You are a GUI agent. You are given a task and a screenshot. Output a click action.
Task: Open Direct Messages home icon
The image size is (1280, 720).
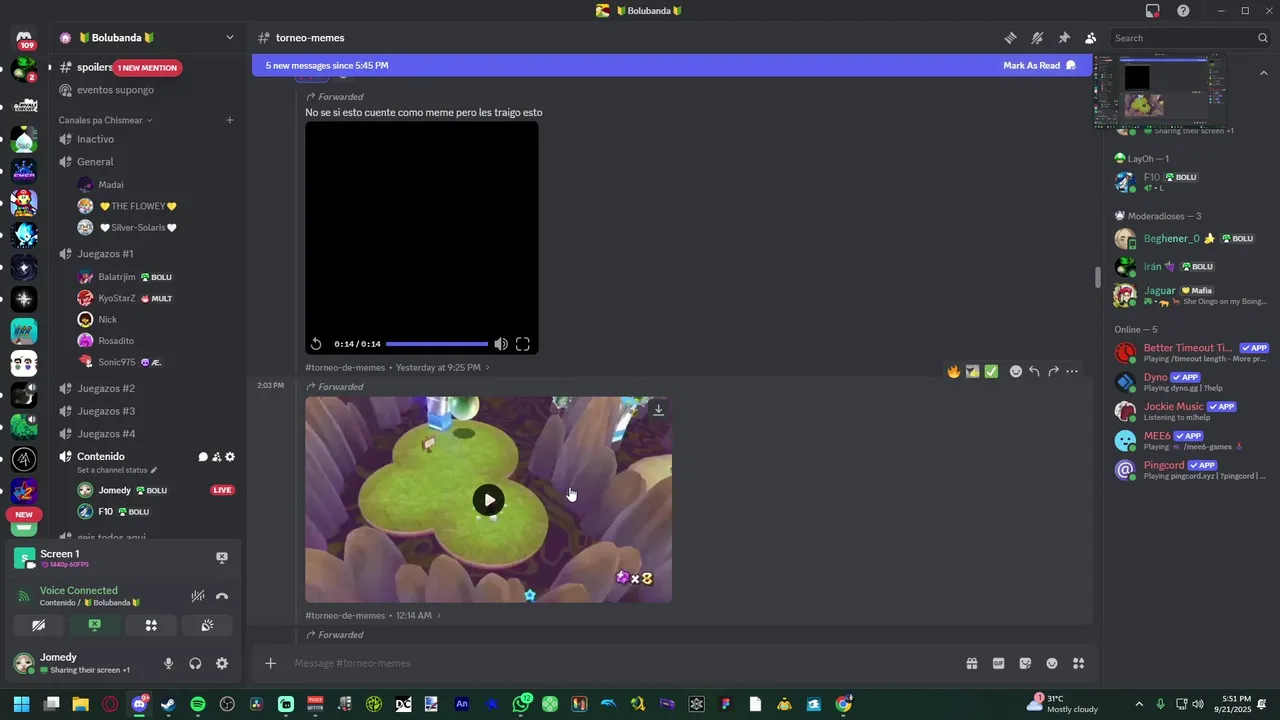coord(25,38)
